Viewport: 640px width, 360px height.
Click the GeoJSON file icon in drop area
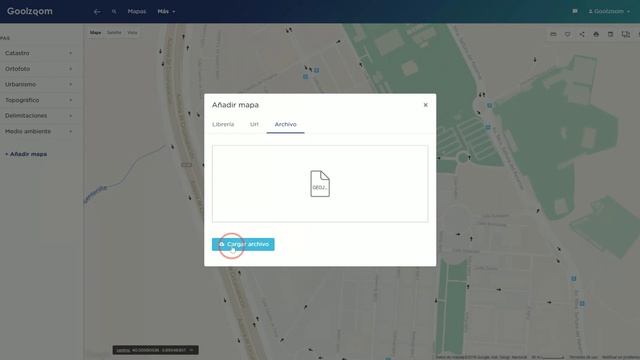(320, 184)
